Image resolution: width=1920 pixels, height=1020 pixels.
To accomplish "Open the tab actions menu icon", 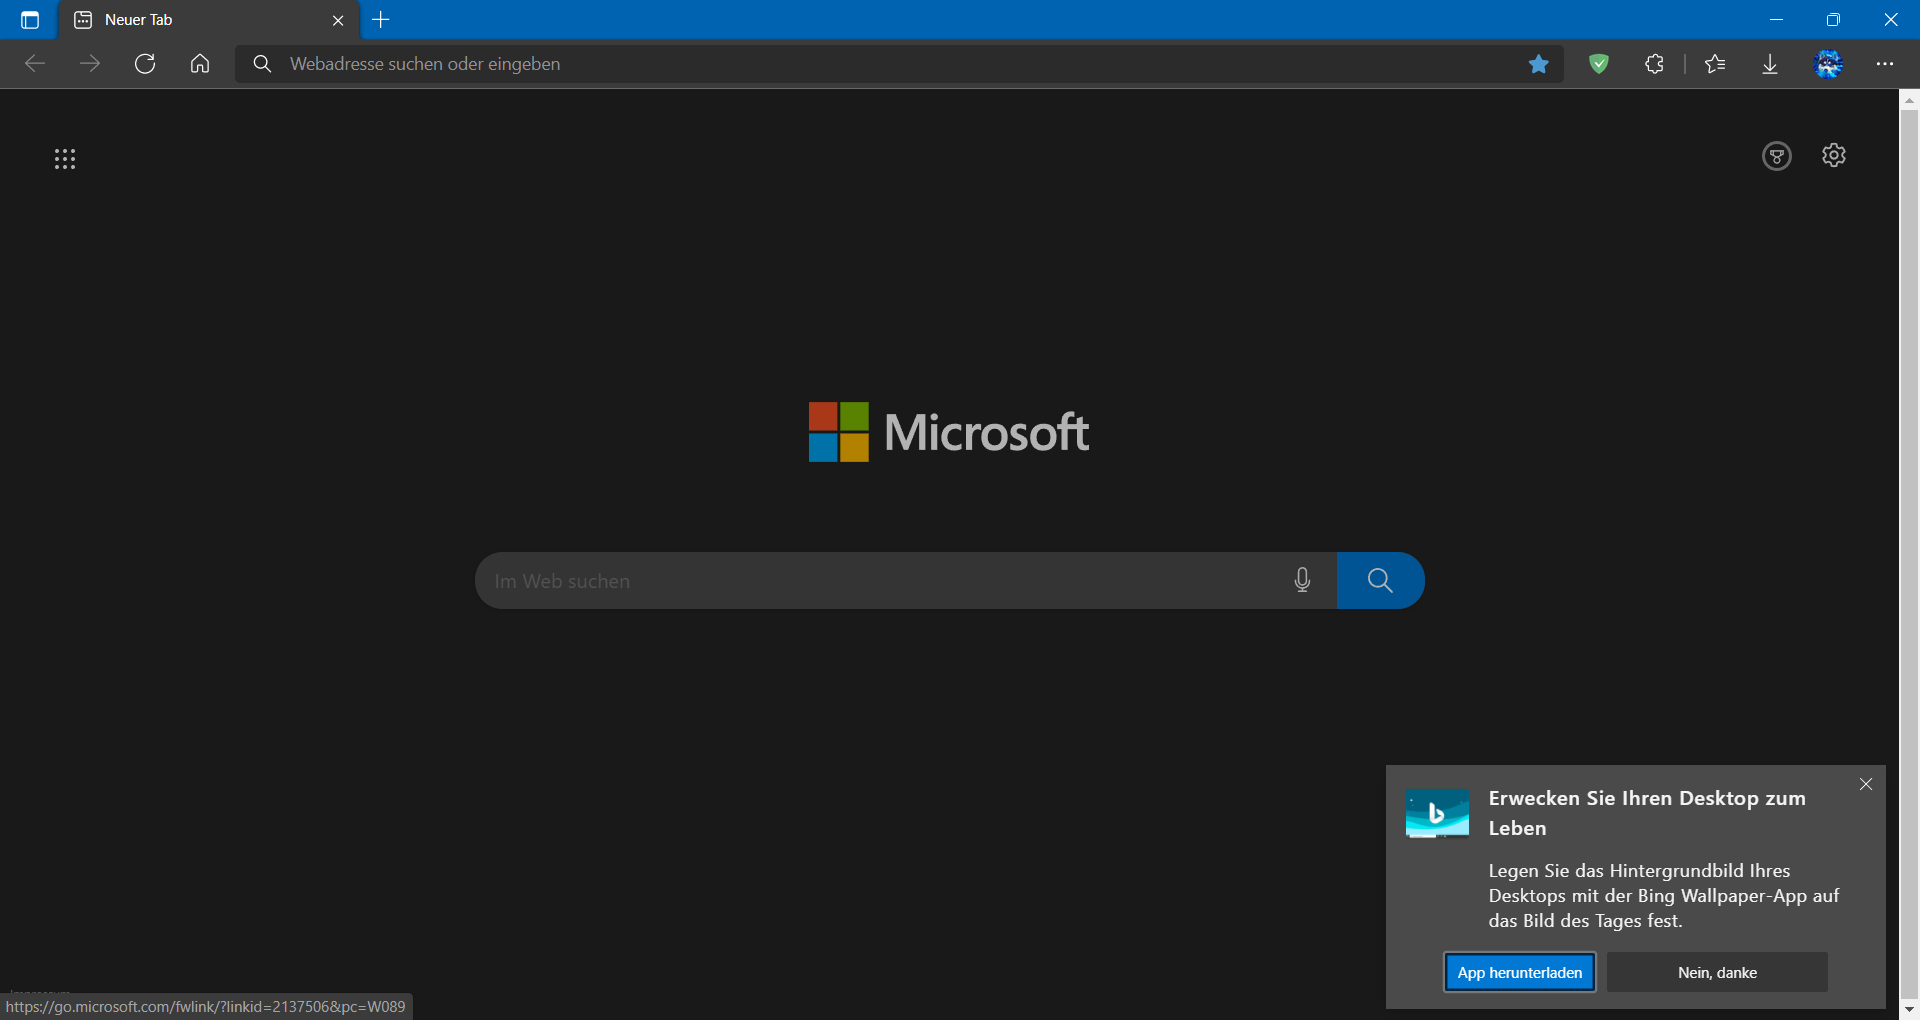I will [30, 20].
